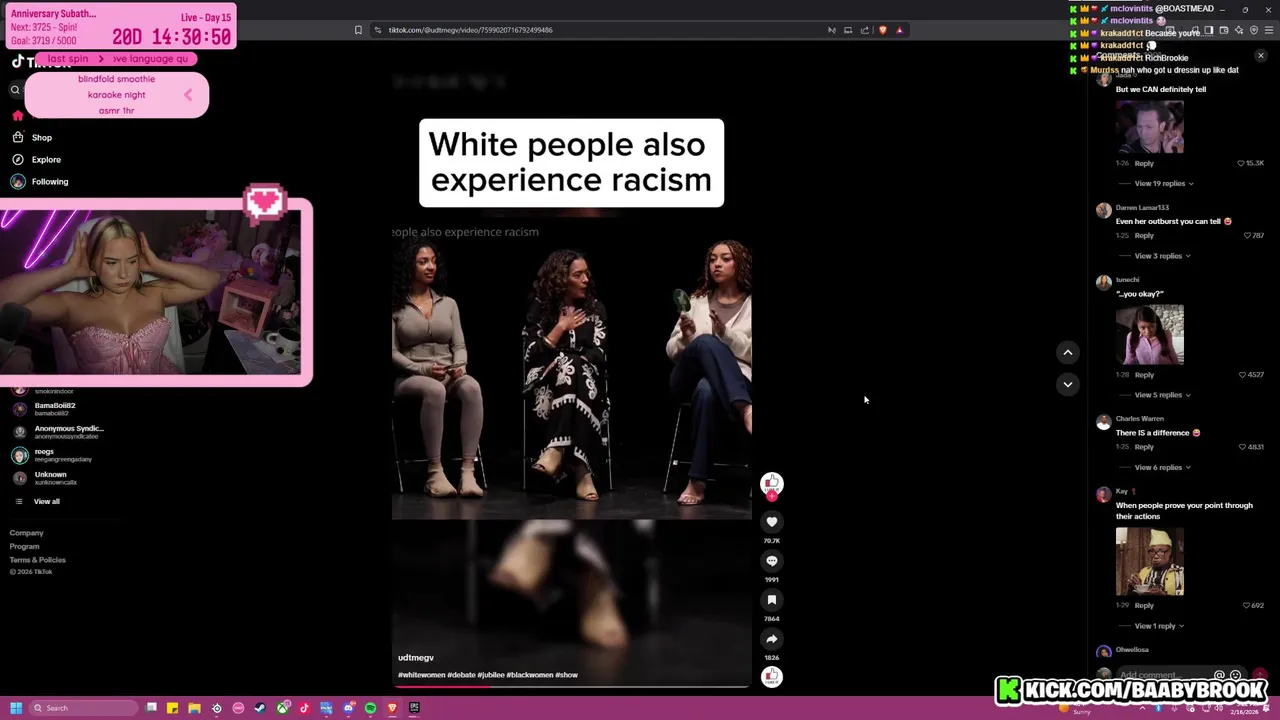Expand Program footer section
This screenshot has width=1280, height=720.
25,546
